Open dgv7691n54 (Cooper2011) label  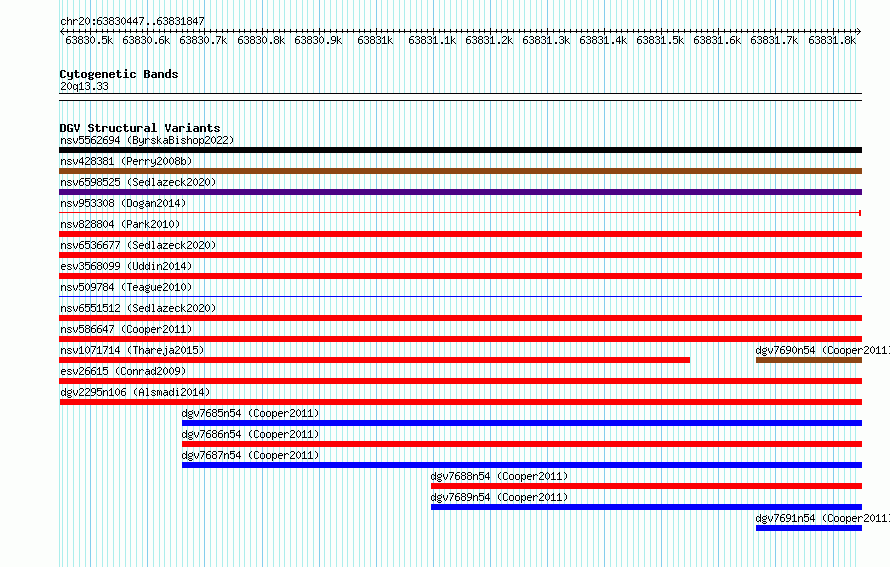822,518
